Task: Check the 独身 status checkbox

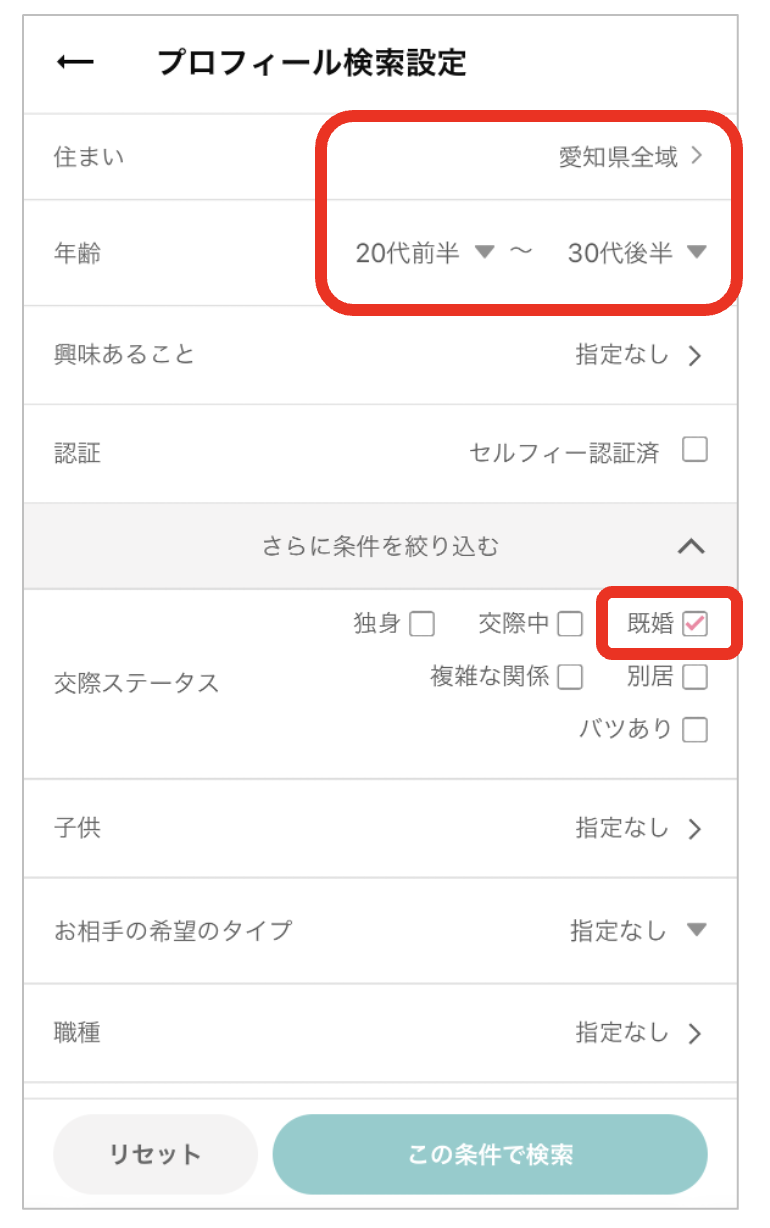Action: coord(422,625)
